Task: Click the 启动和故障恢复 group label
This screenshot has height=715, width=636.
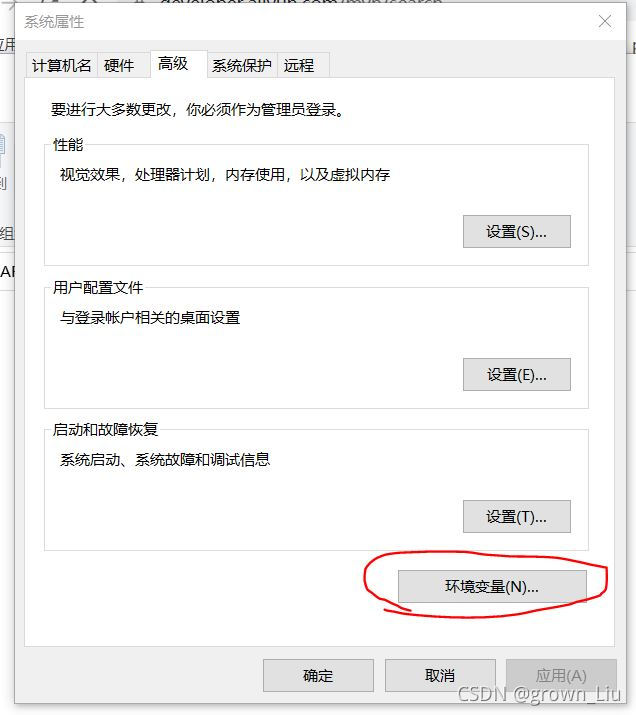Action: pos(105,430)
